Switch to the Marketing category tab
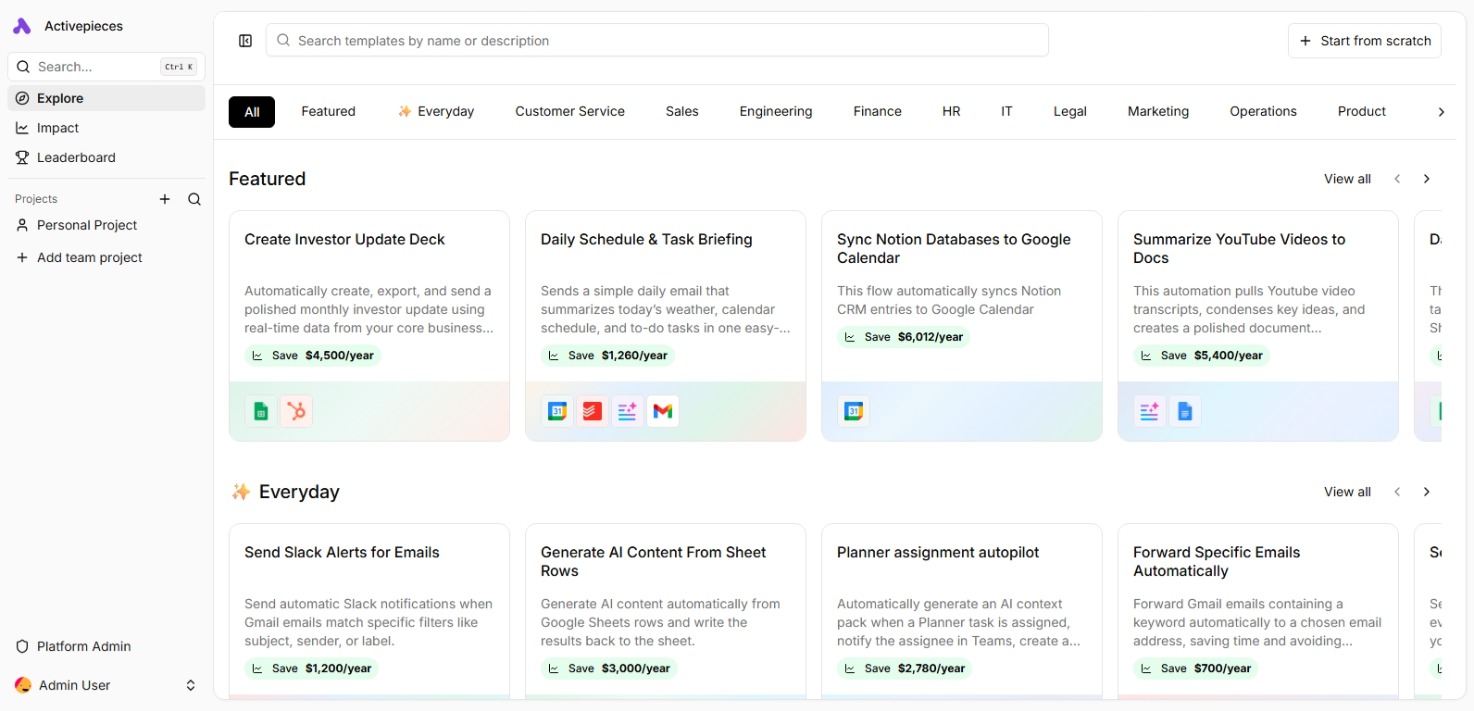 (x=1158, y=112)
